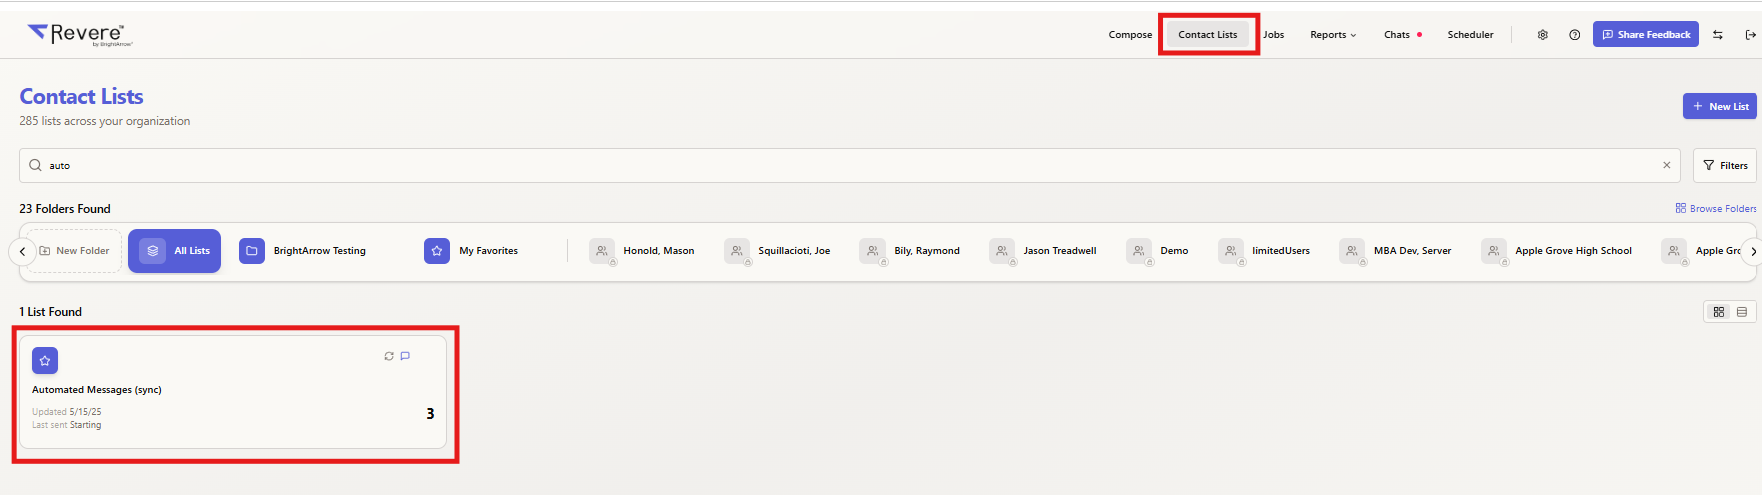Open the help question-mark icon
The width and height of the screenshot is (1762, 495).
[x=1575, y=35]
